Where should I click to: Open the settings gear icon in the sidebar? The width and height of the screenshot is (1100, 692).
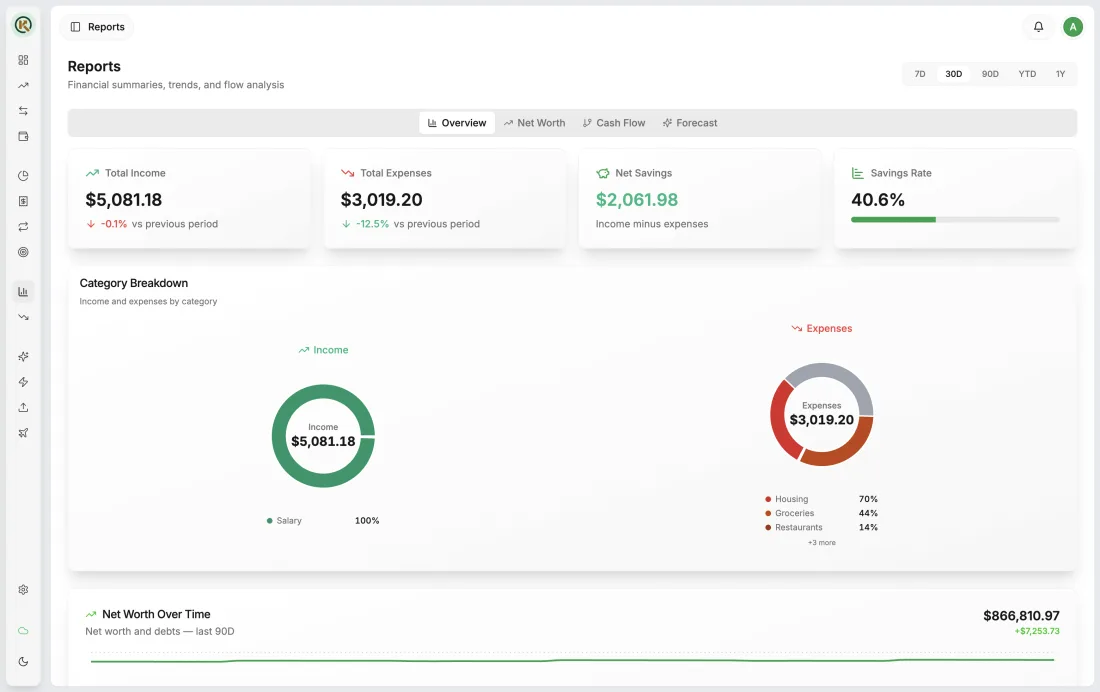coord(23,590)
